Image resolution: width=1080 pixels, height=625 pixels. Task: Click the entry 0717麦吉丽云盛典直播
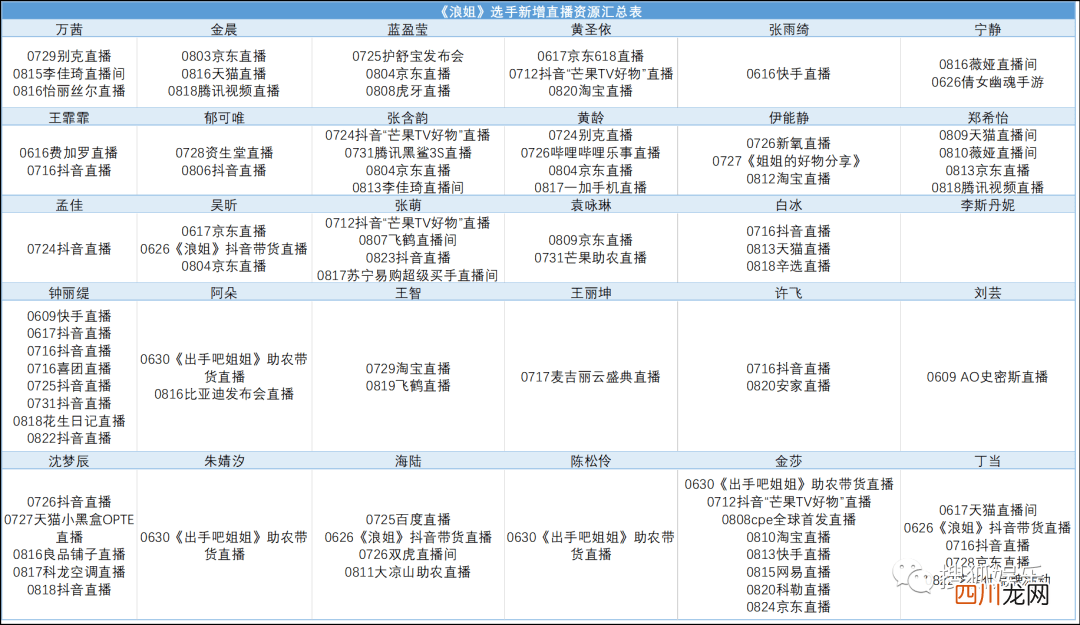(591, 377)
